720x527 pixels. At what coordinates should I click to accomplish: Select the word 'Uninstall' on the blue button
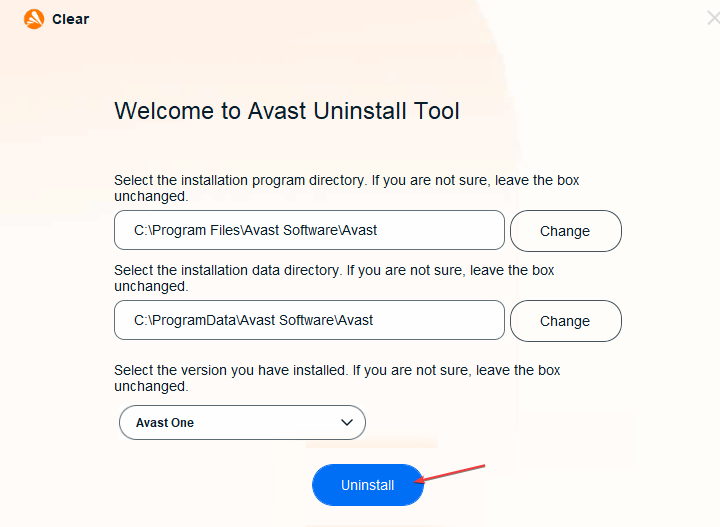(x=367, y=485)
